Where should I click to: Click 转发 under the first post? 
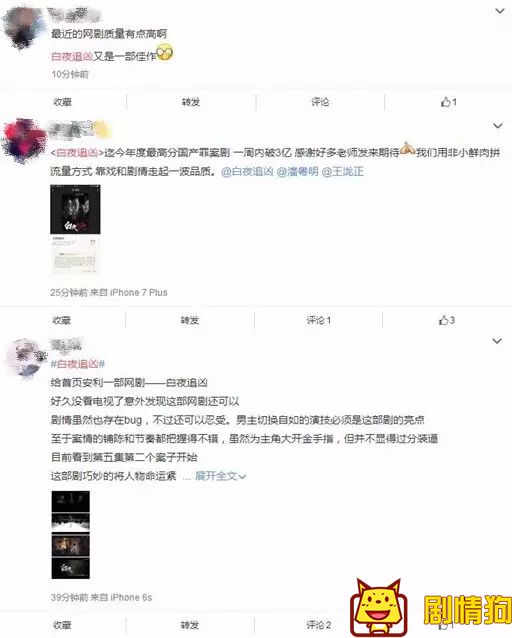point(190,102)
